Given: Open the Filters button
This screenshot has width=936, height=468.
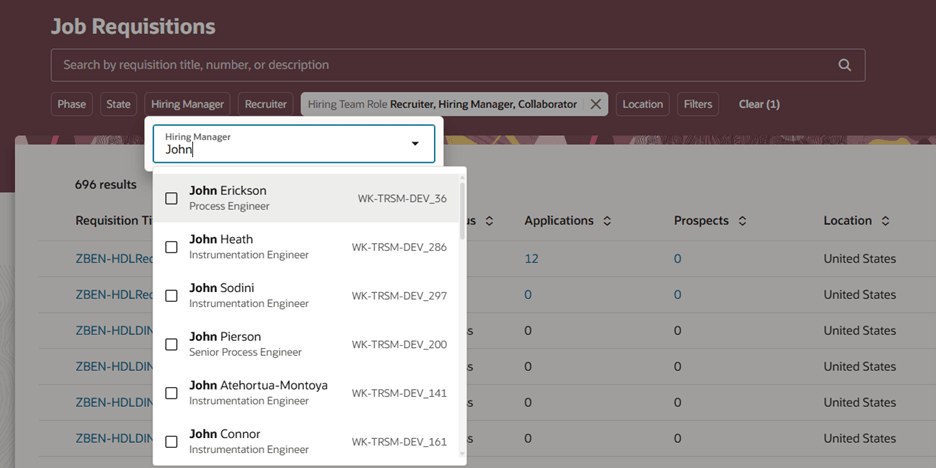Looking at the screenshot, I should point(698,104).
